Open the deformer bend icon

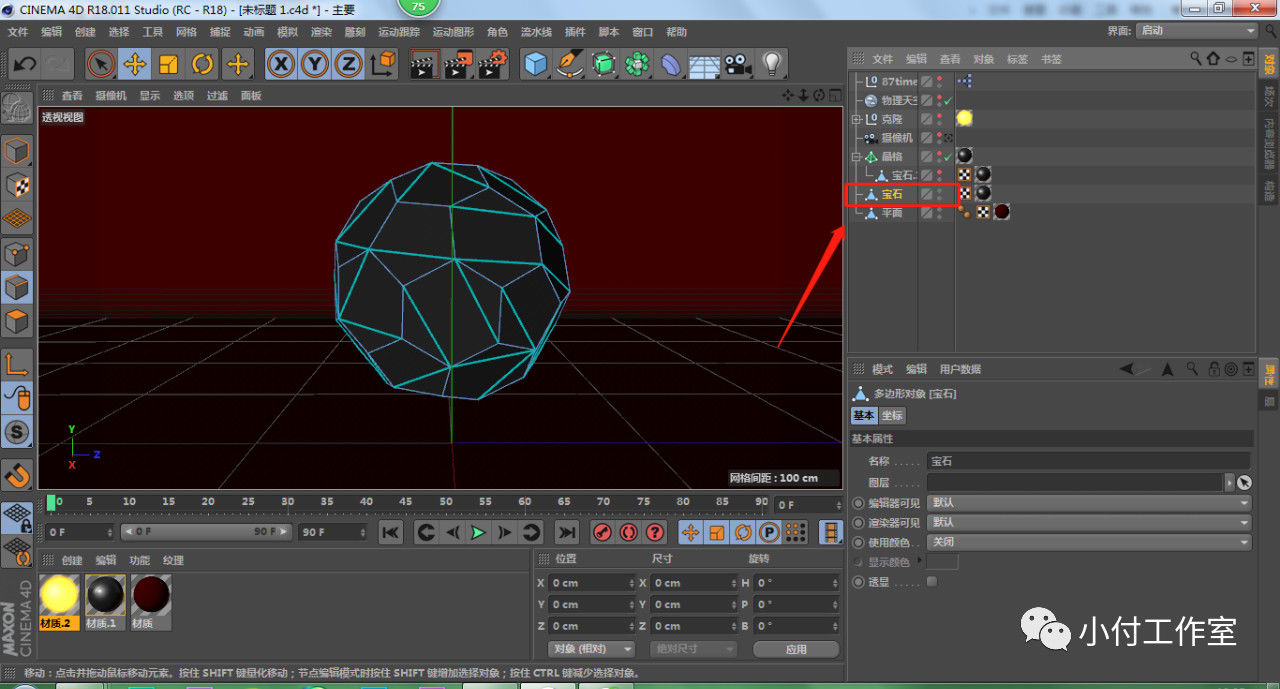click(671, 65)
